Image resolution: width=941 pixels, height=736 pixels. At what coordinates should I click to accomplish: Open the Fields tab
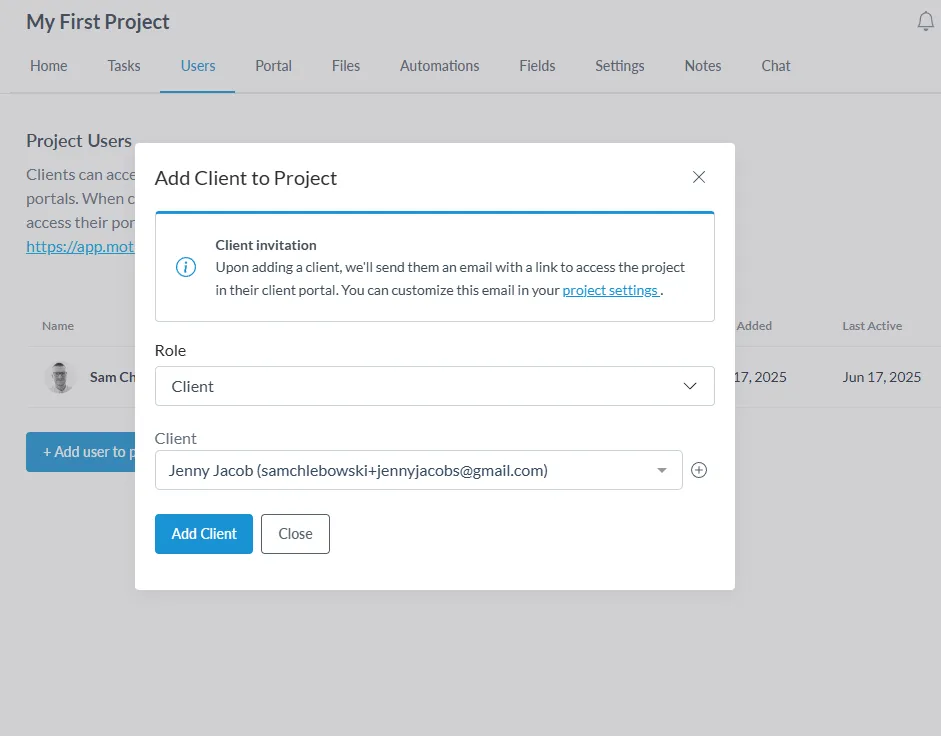tap(537, 66)
